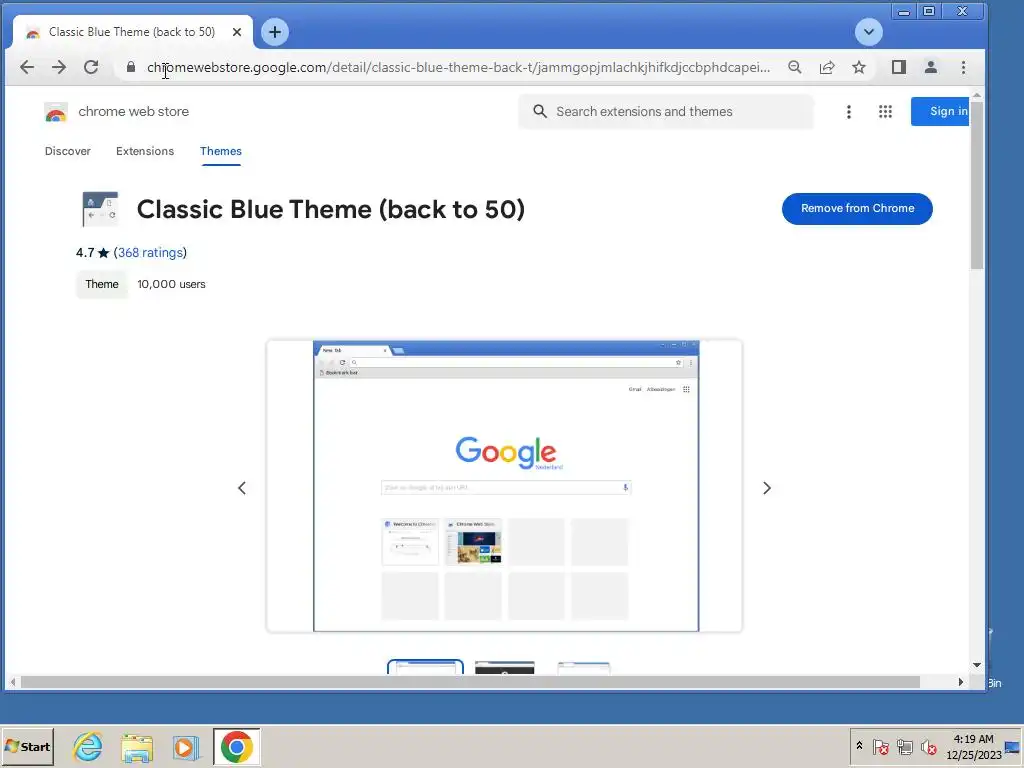This screenshot has width=1024, height=768.
Task: Click the URL address bar
Action: tap(458, 67)
